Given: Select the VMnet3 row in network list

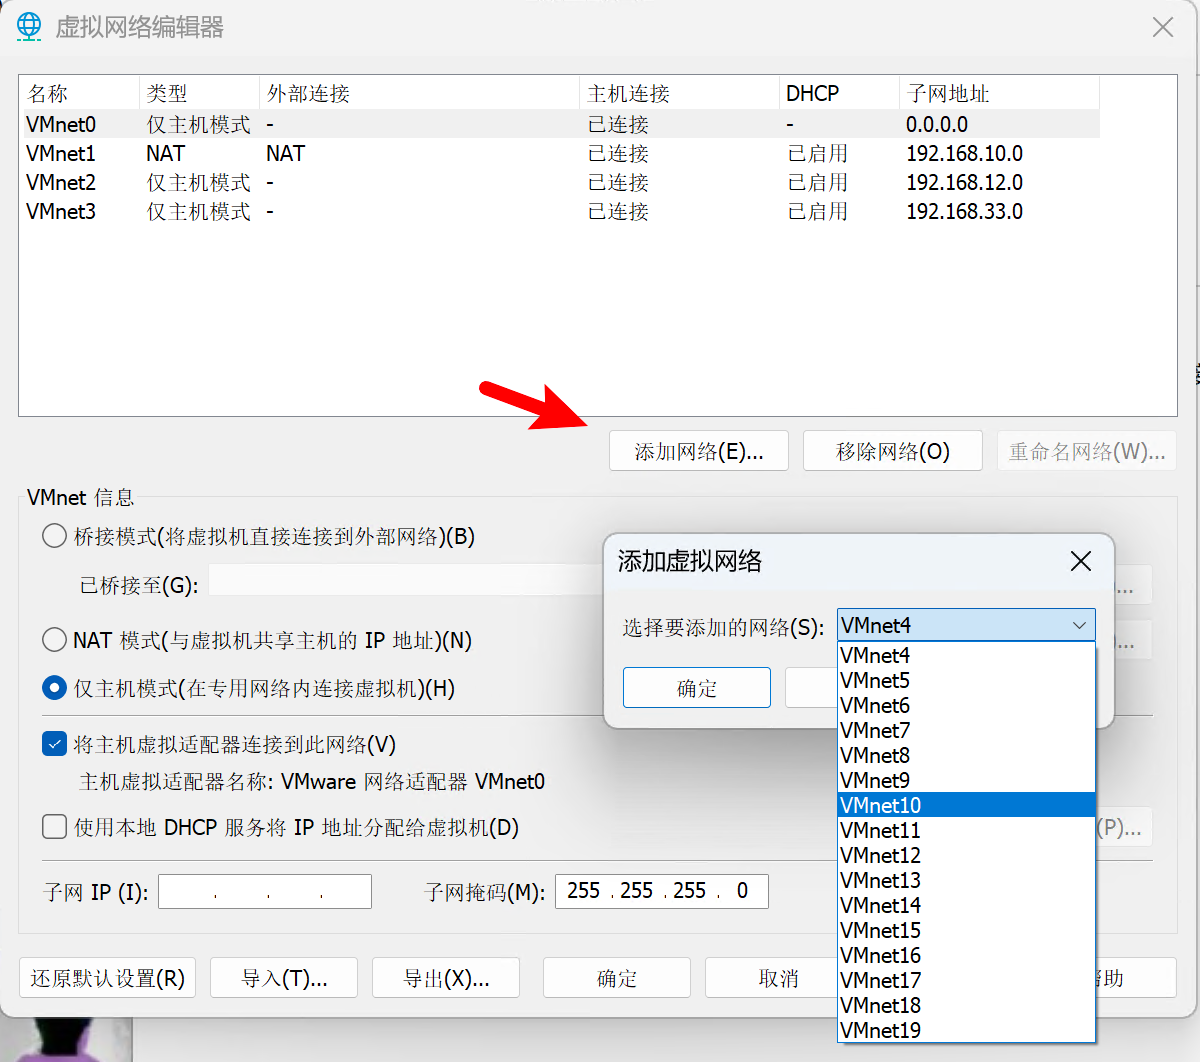Looking at the screenshot, I should click(x=561, y=211).
